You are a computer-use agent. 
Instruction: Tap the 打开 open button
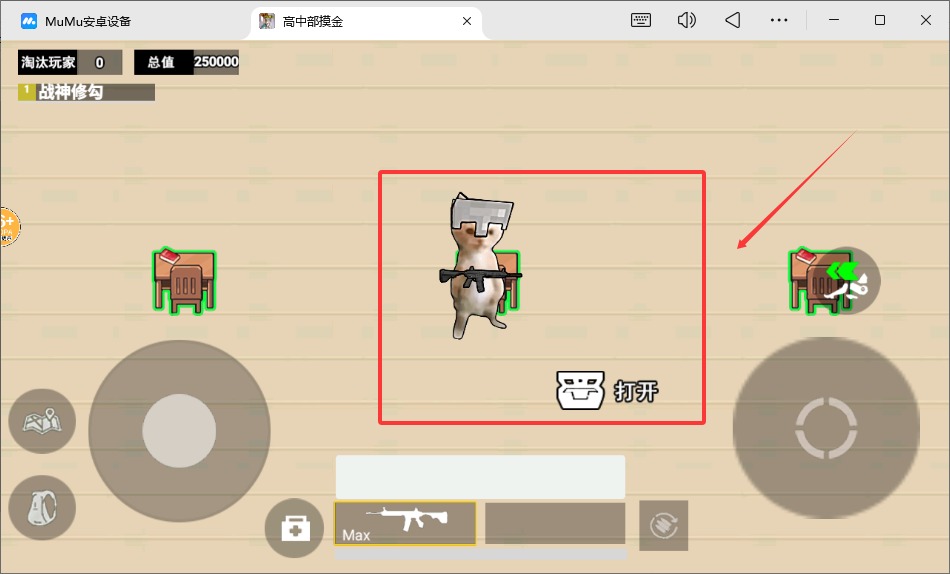click(x=608, y=390)
